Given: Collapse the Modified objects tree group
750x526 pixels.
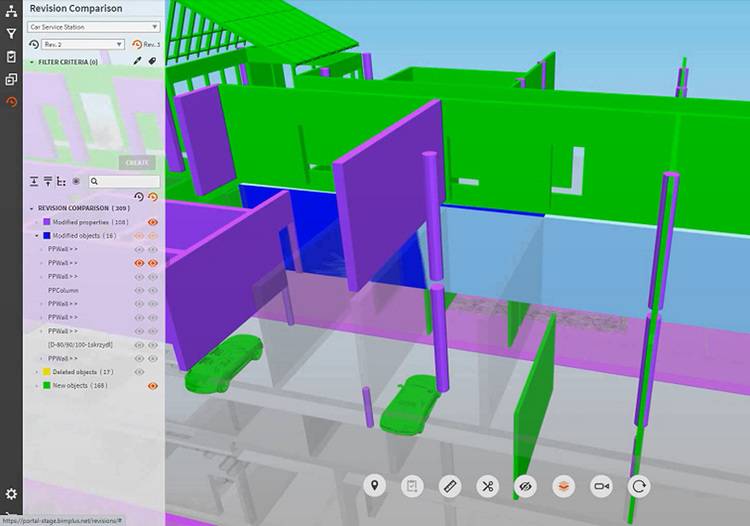Looking at the screenshot, I should click(37, 236).
